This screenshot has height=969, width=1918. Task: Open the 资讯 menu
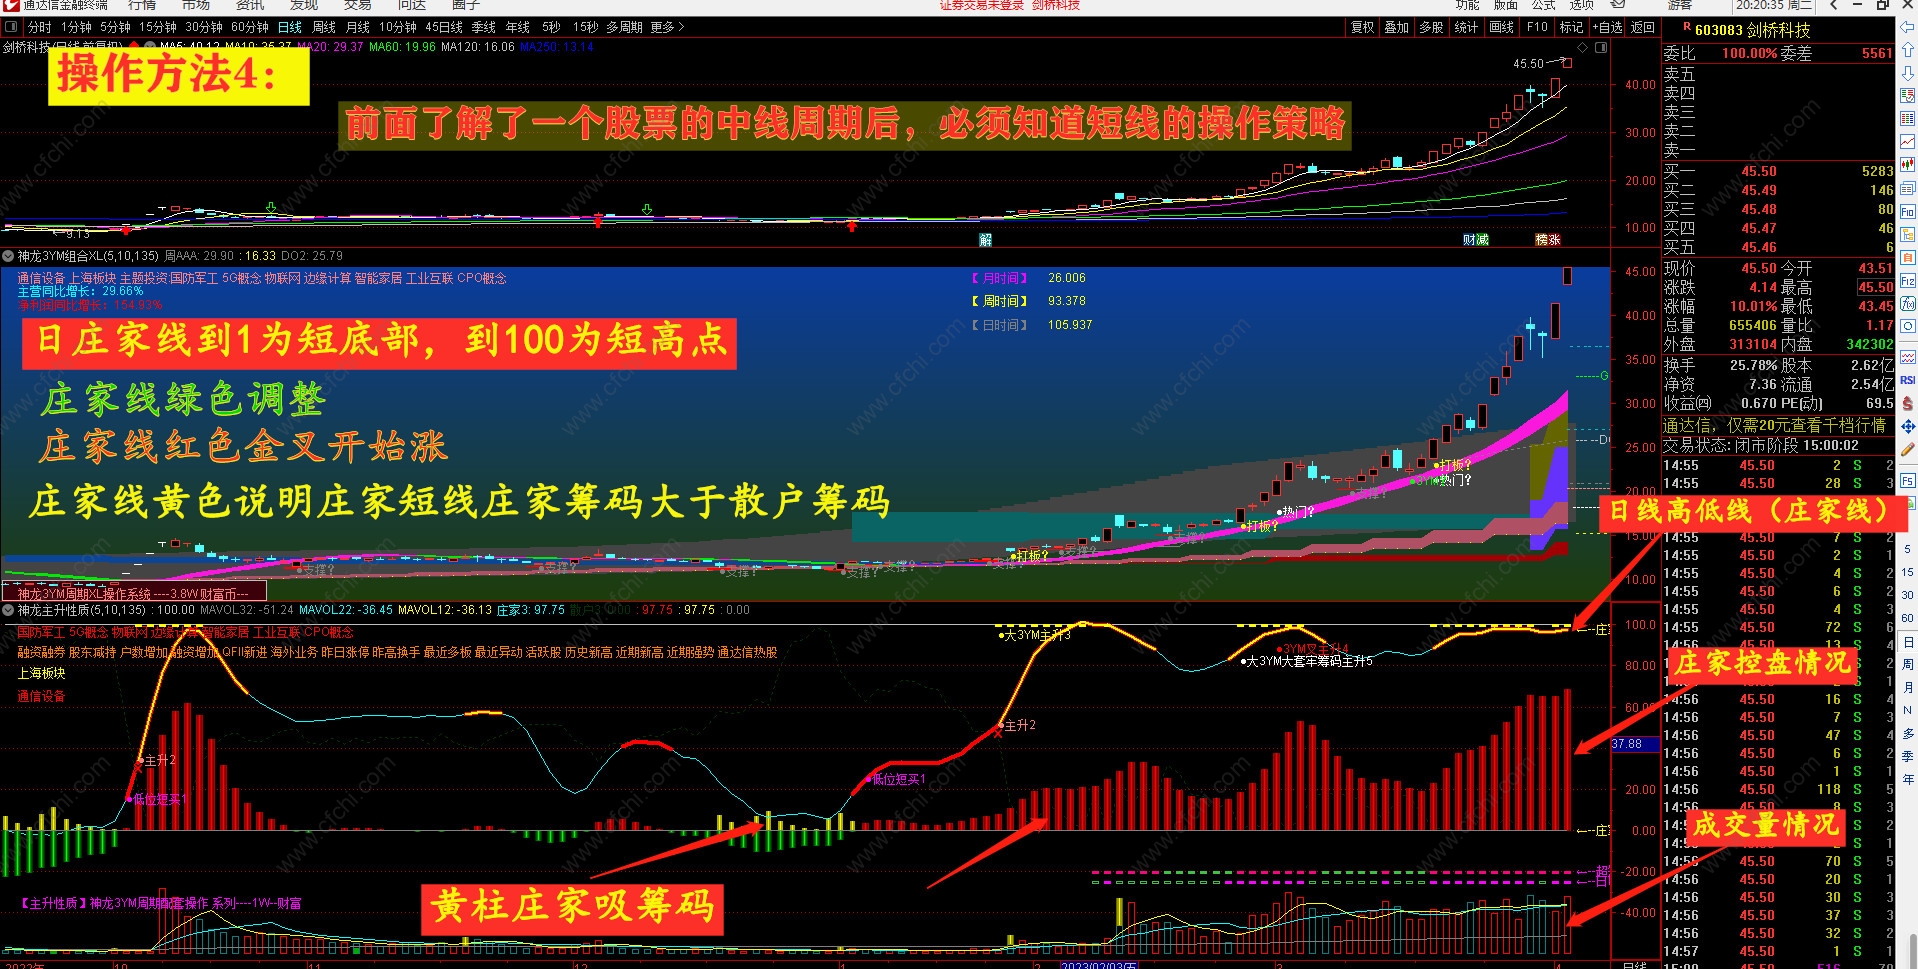[250, 5]
